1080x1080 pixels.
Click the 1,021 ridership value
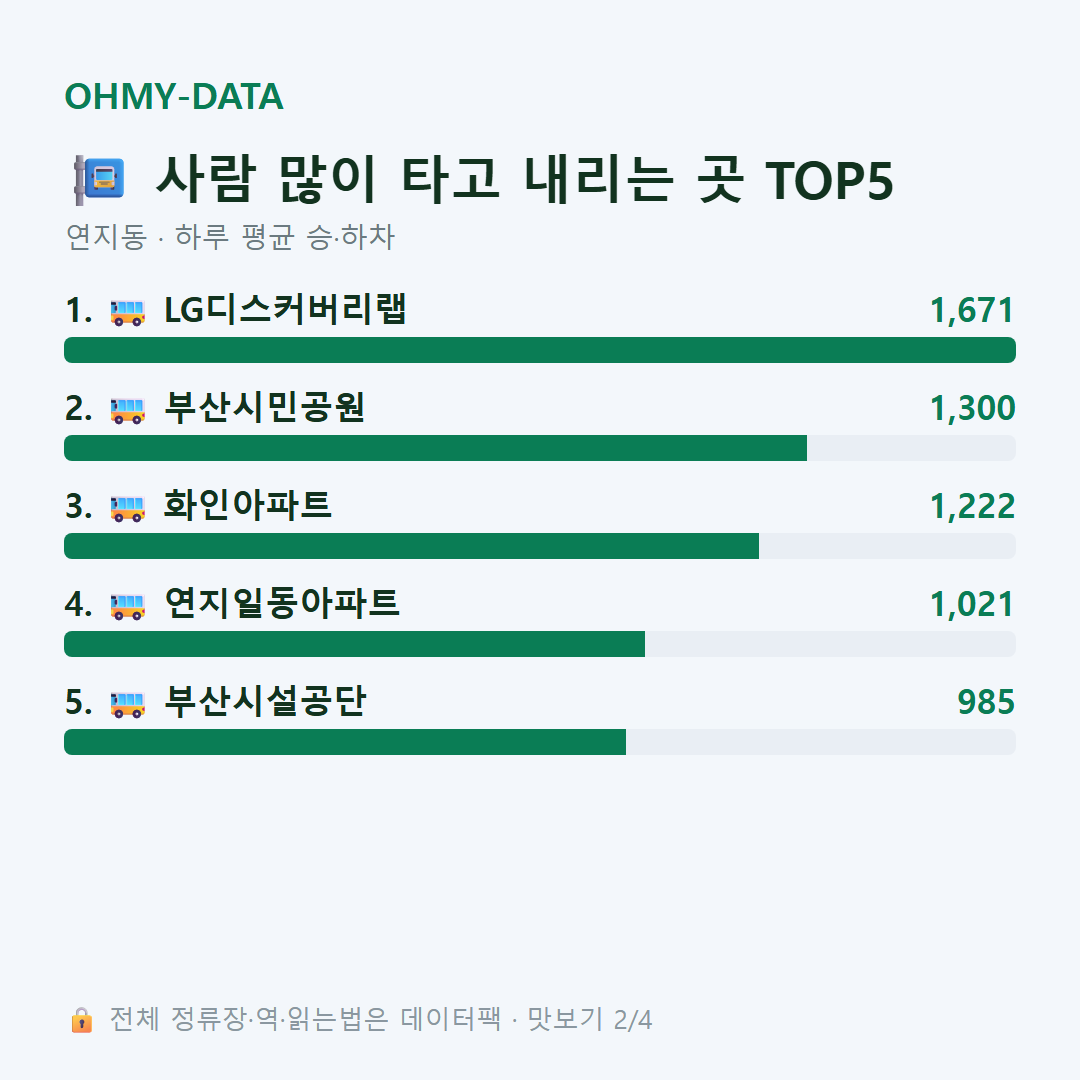973,604
